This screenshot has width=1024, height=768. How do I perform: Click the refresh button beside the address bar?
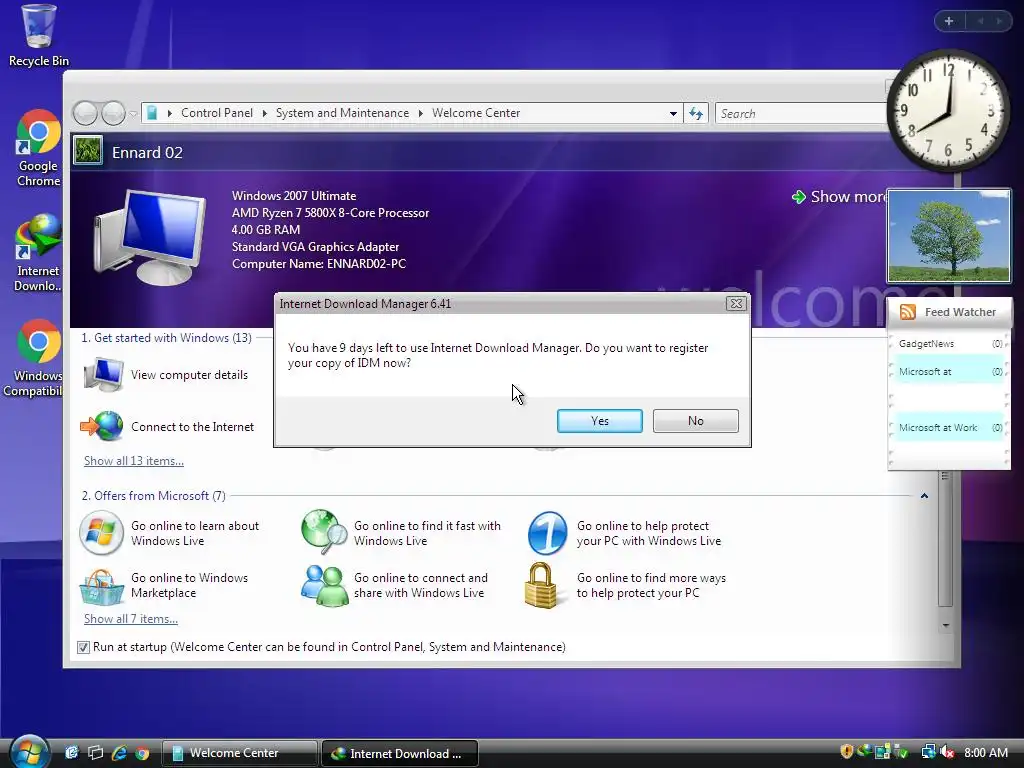[696, 114]
